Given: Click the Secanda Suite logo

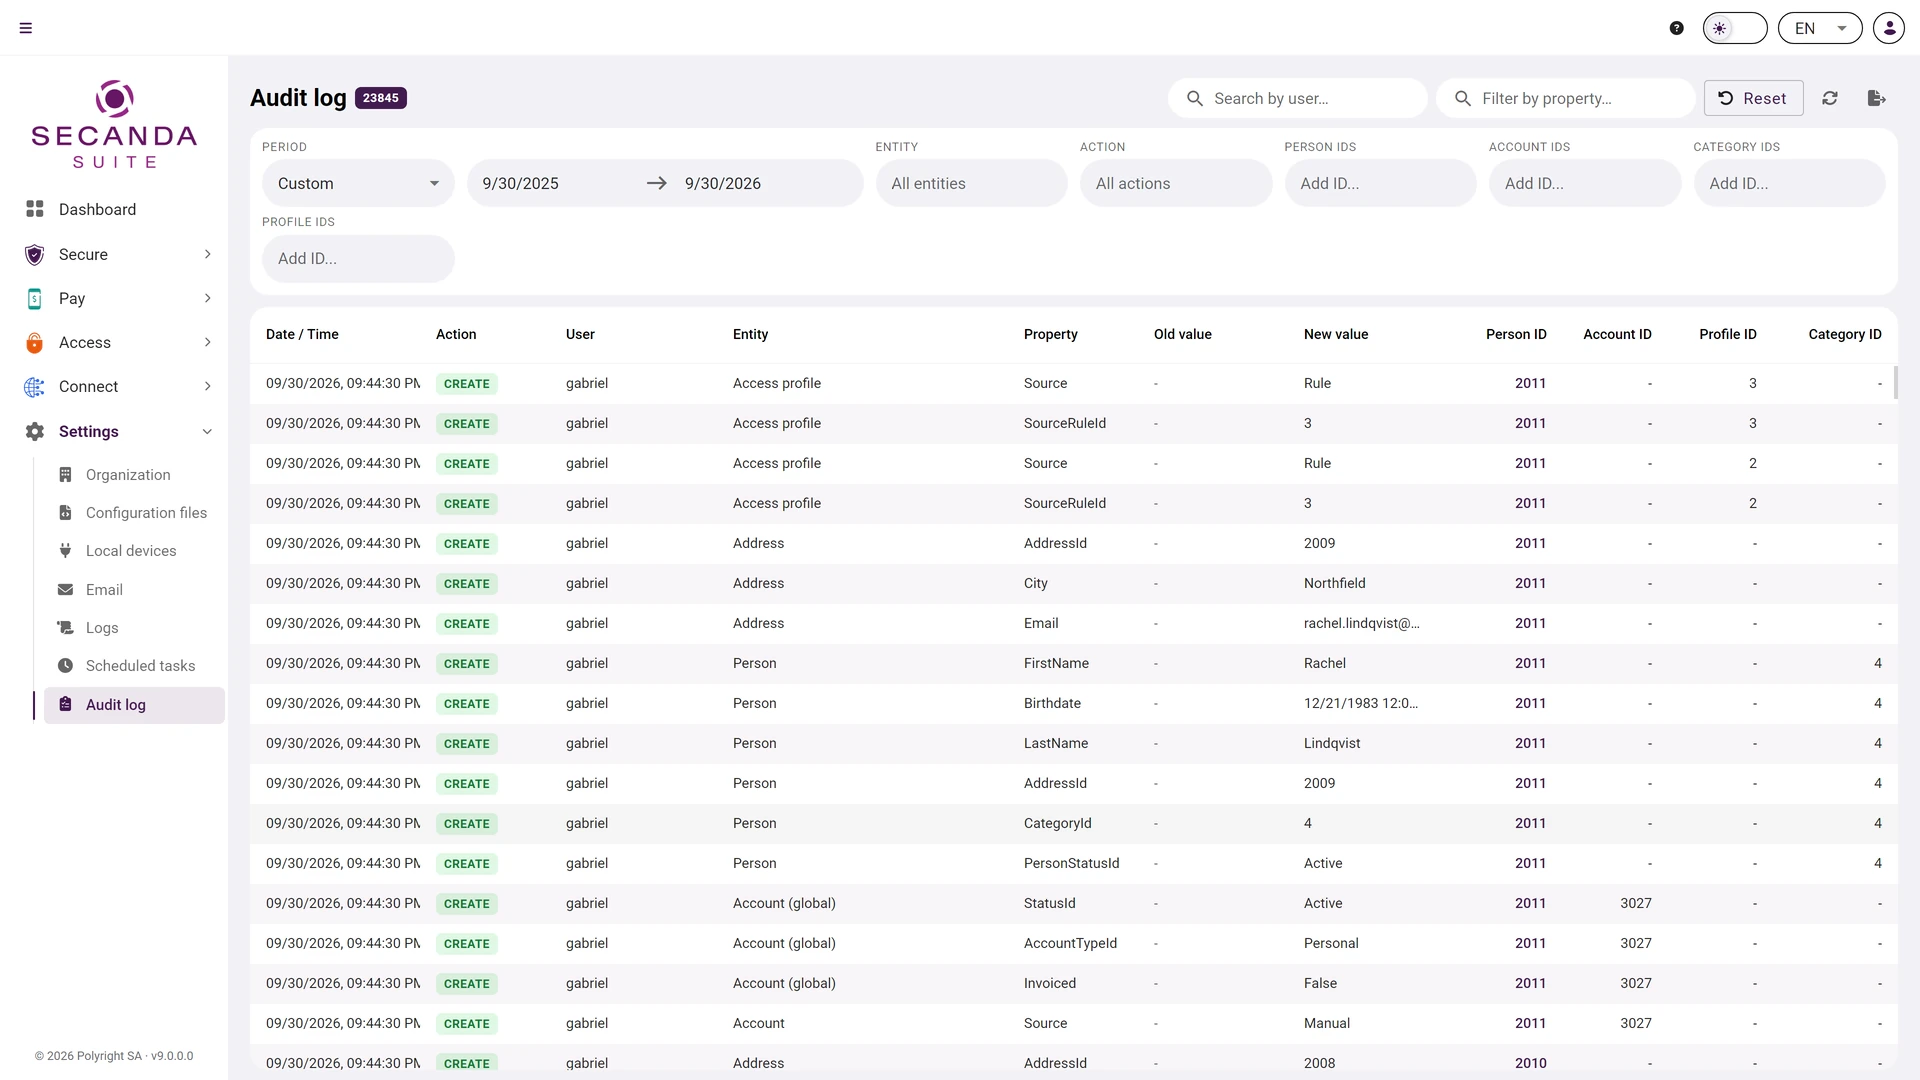Looking at the screenshot, I should (114, 124).
